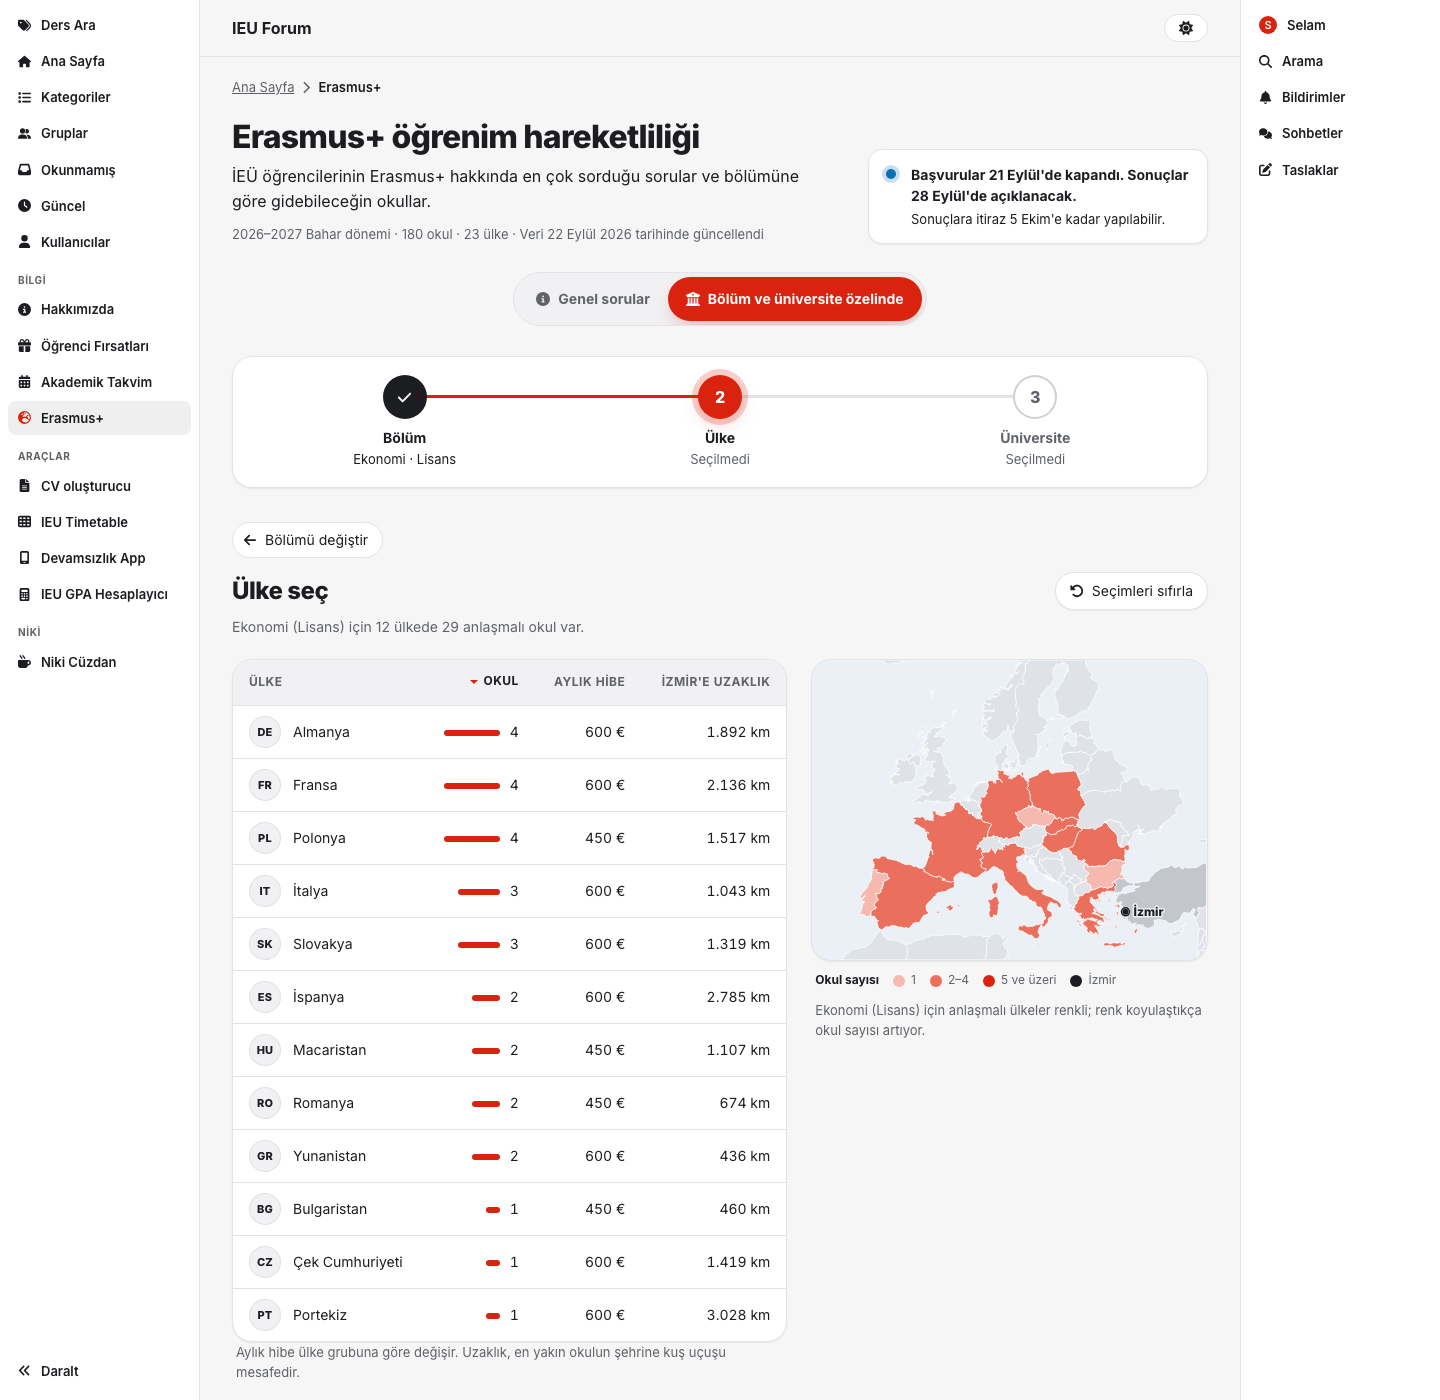Sort by the AYLIK HİBE header

589,682
